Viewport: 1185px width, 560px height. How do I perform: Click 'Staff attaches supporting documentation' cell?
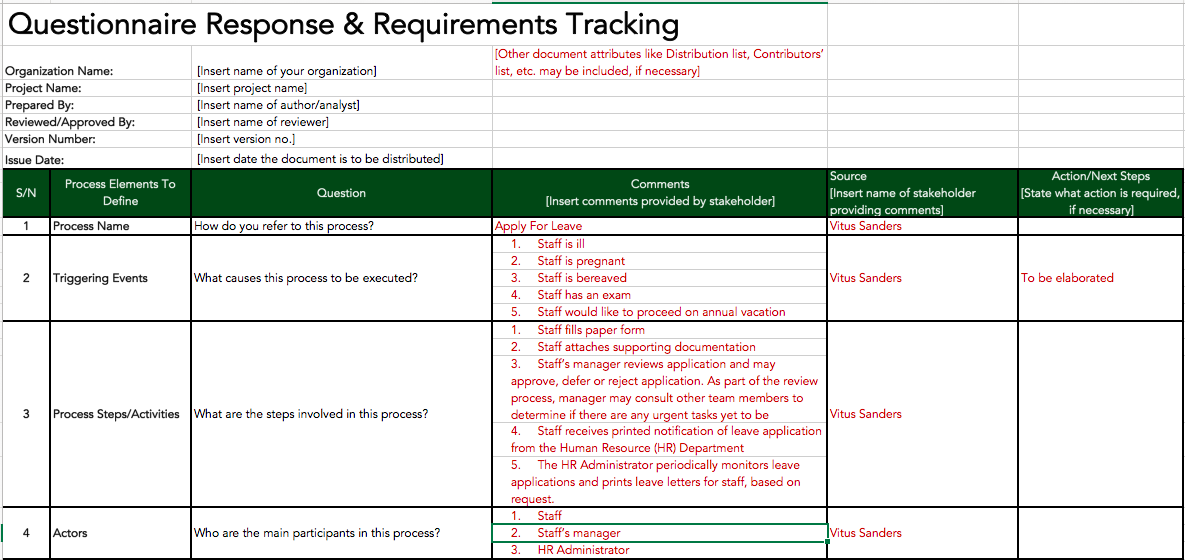660,347
